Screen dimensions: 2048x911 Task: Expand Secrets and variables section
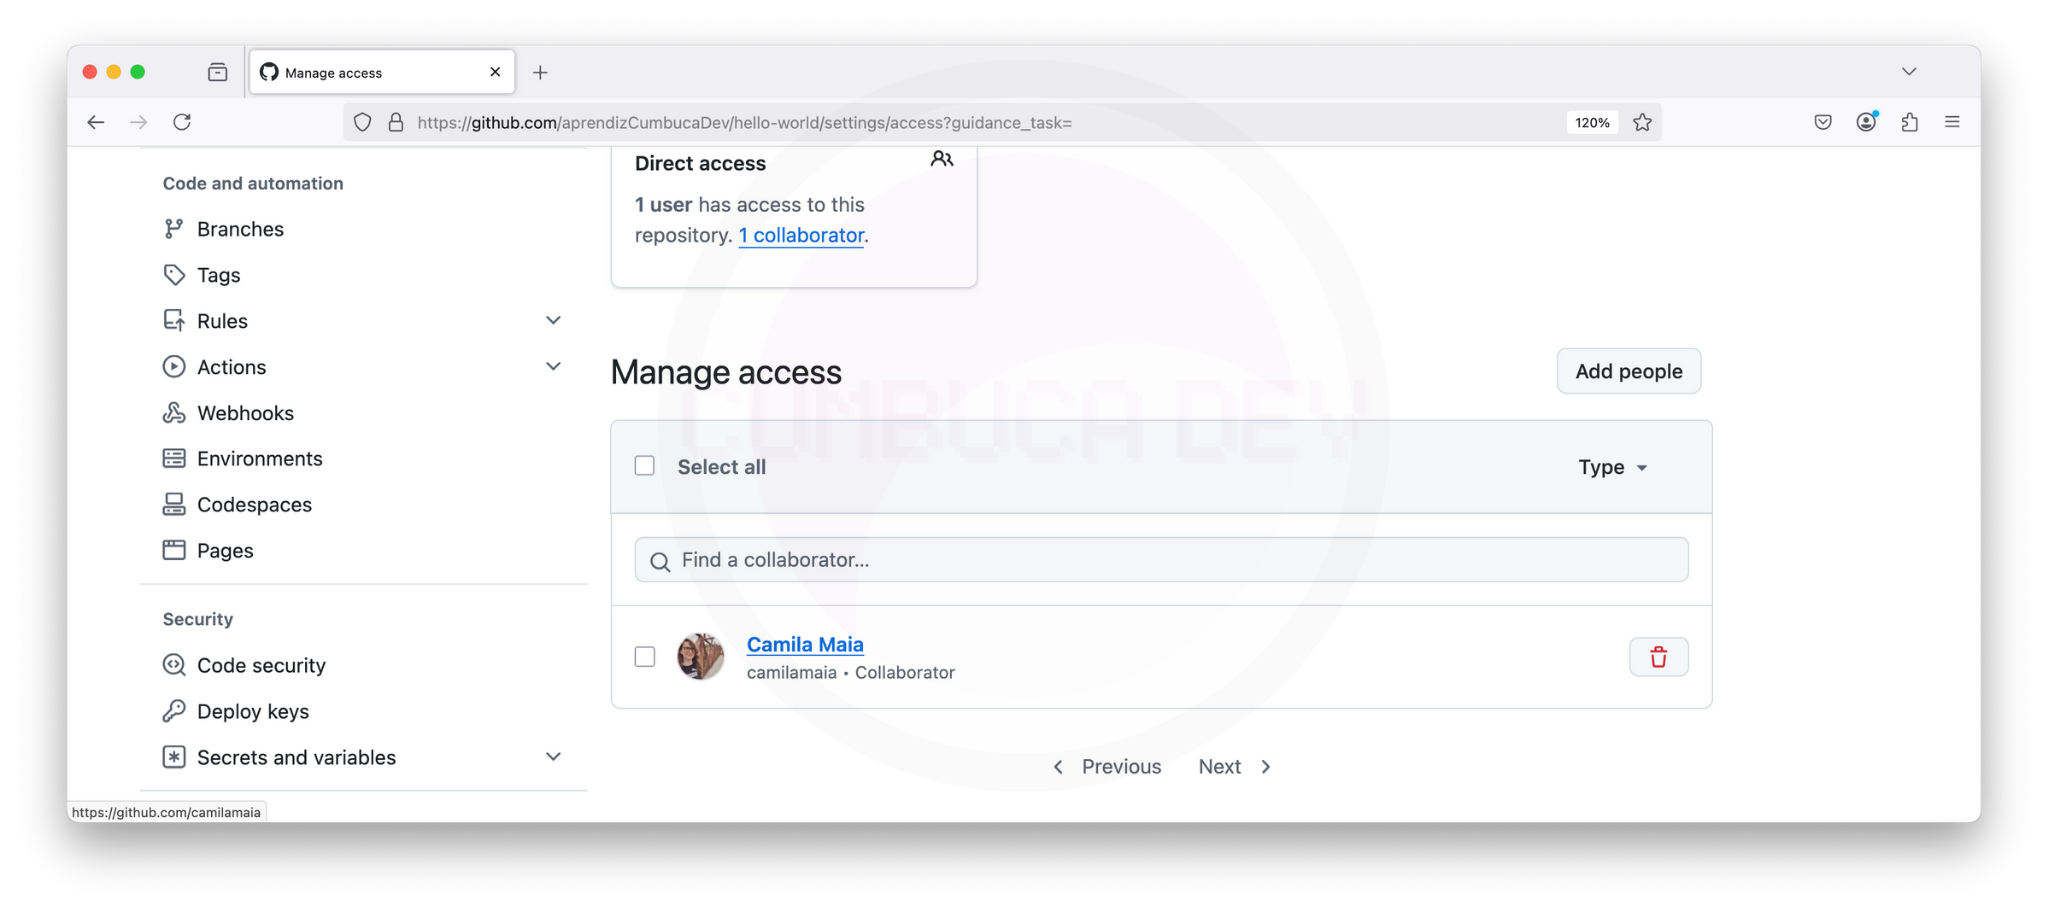[x=553, y=757]
